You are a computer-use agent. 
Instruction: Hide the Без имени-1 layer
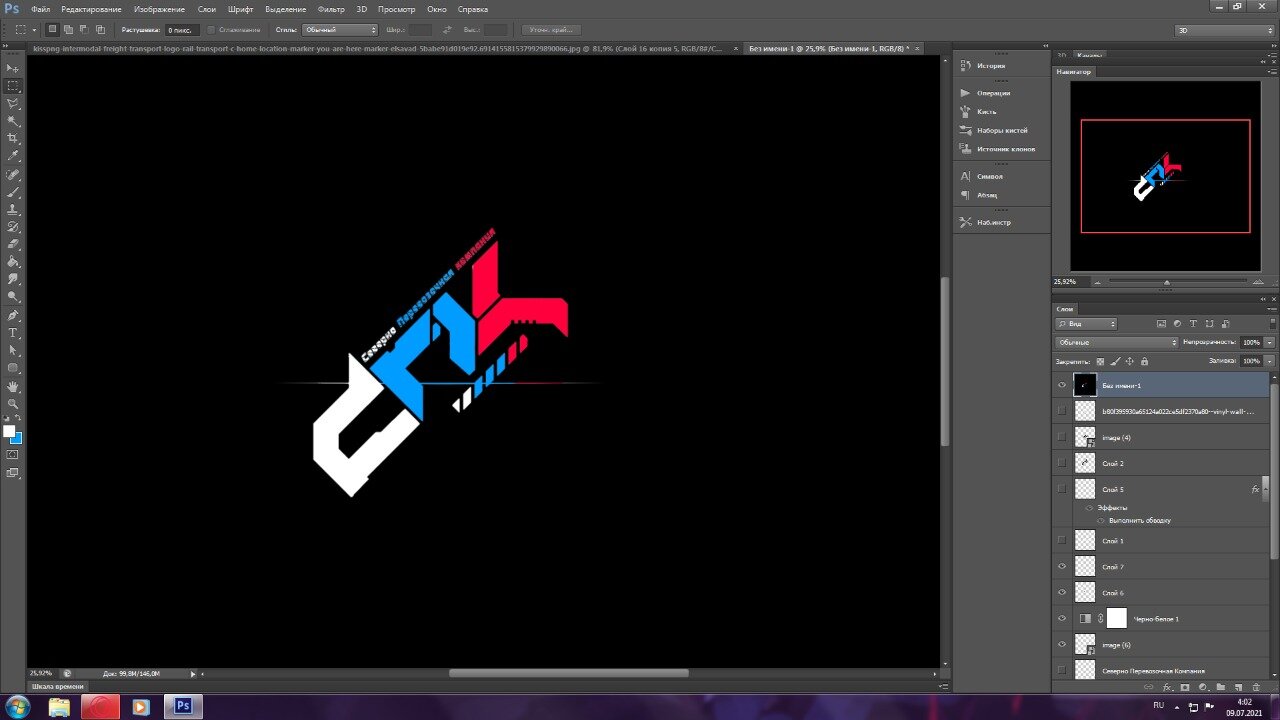(x=1062, y=385)
